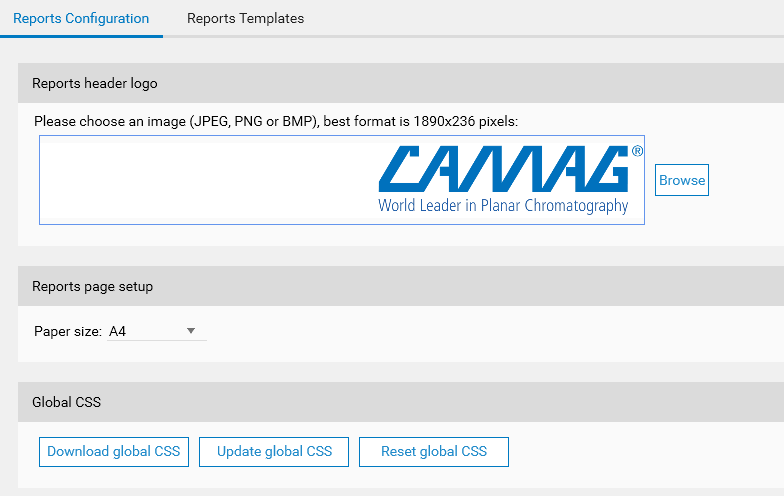Click the image format instruction text
784x496 pixels.
[x=276, y=122]
